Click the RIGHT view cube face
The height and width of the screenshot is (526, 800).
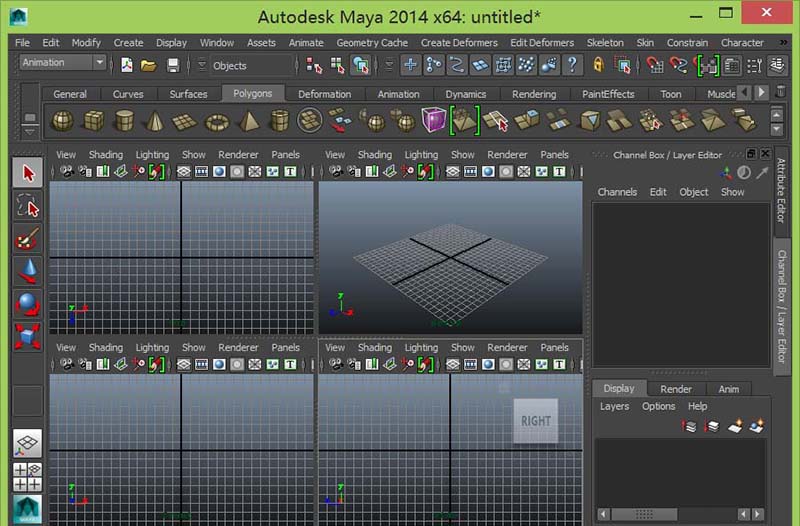click(536, 421)
